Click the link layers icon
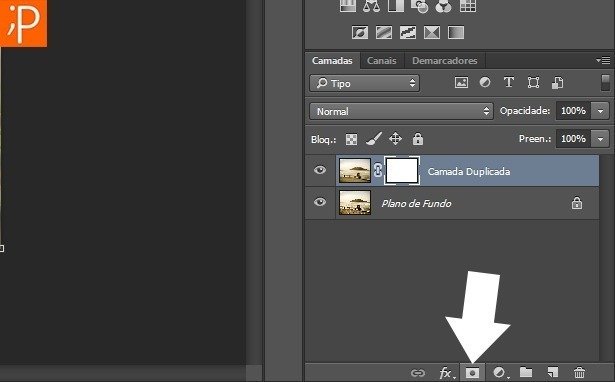Image resolution: width=615 pixels, height=382 pixels. pyautogui.click(x=418, y=373)
